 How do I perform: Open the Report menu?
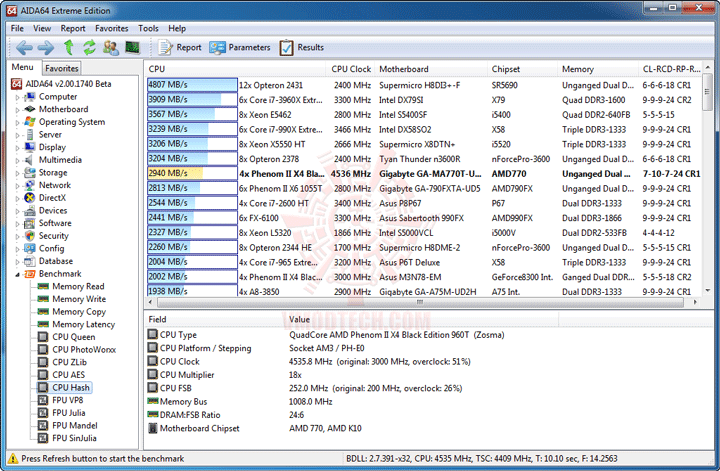tap(73, 28)
